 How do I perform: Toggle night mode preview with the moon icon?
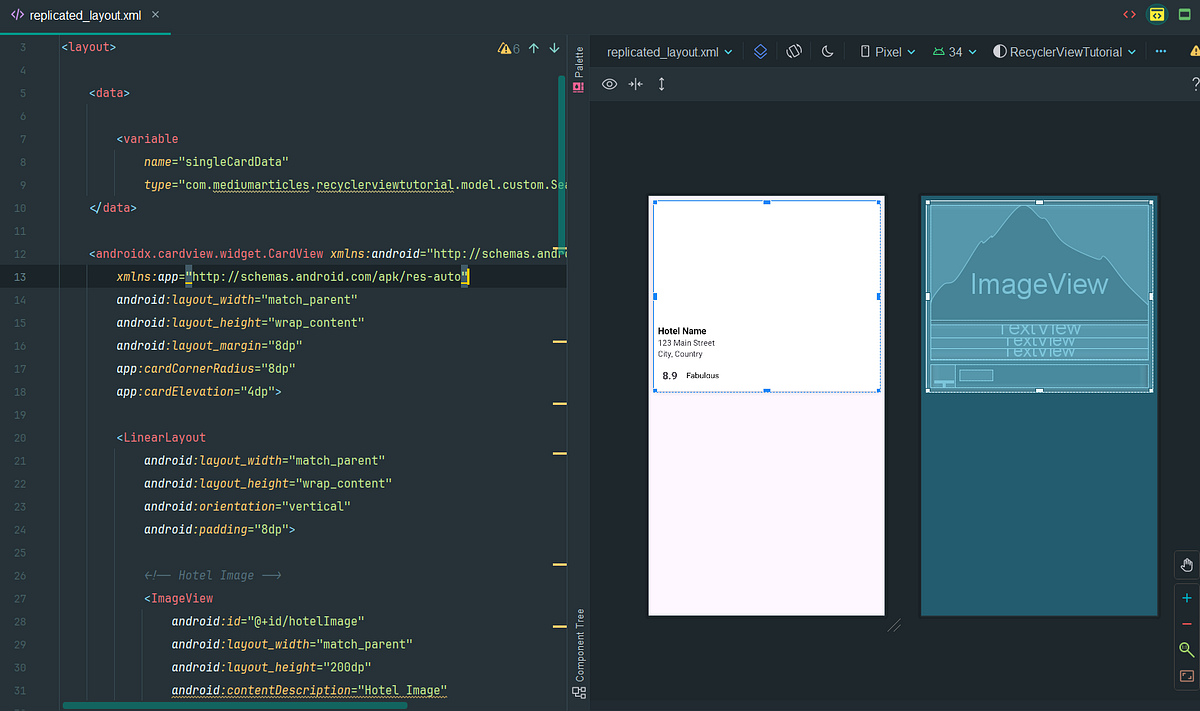click(827, 51)
